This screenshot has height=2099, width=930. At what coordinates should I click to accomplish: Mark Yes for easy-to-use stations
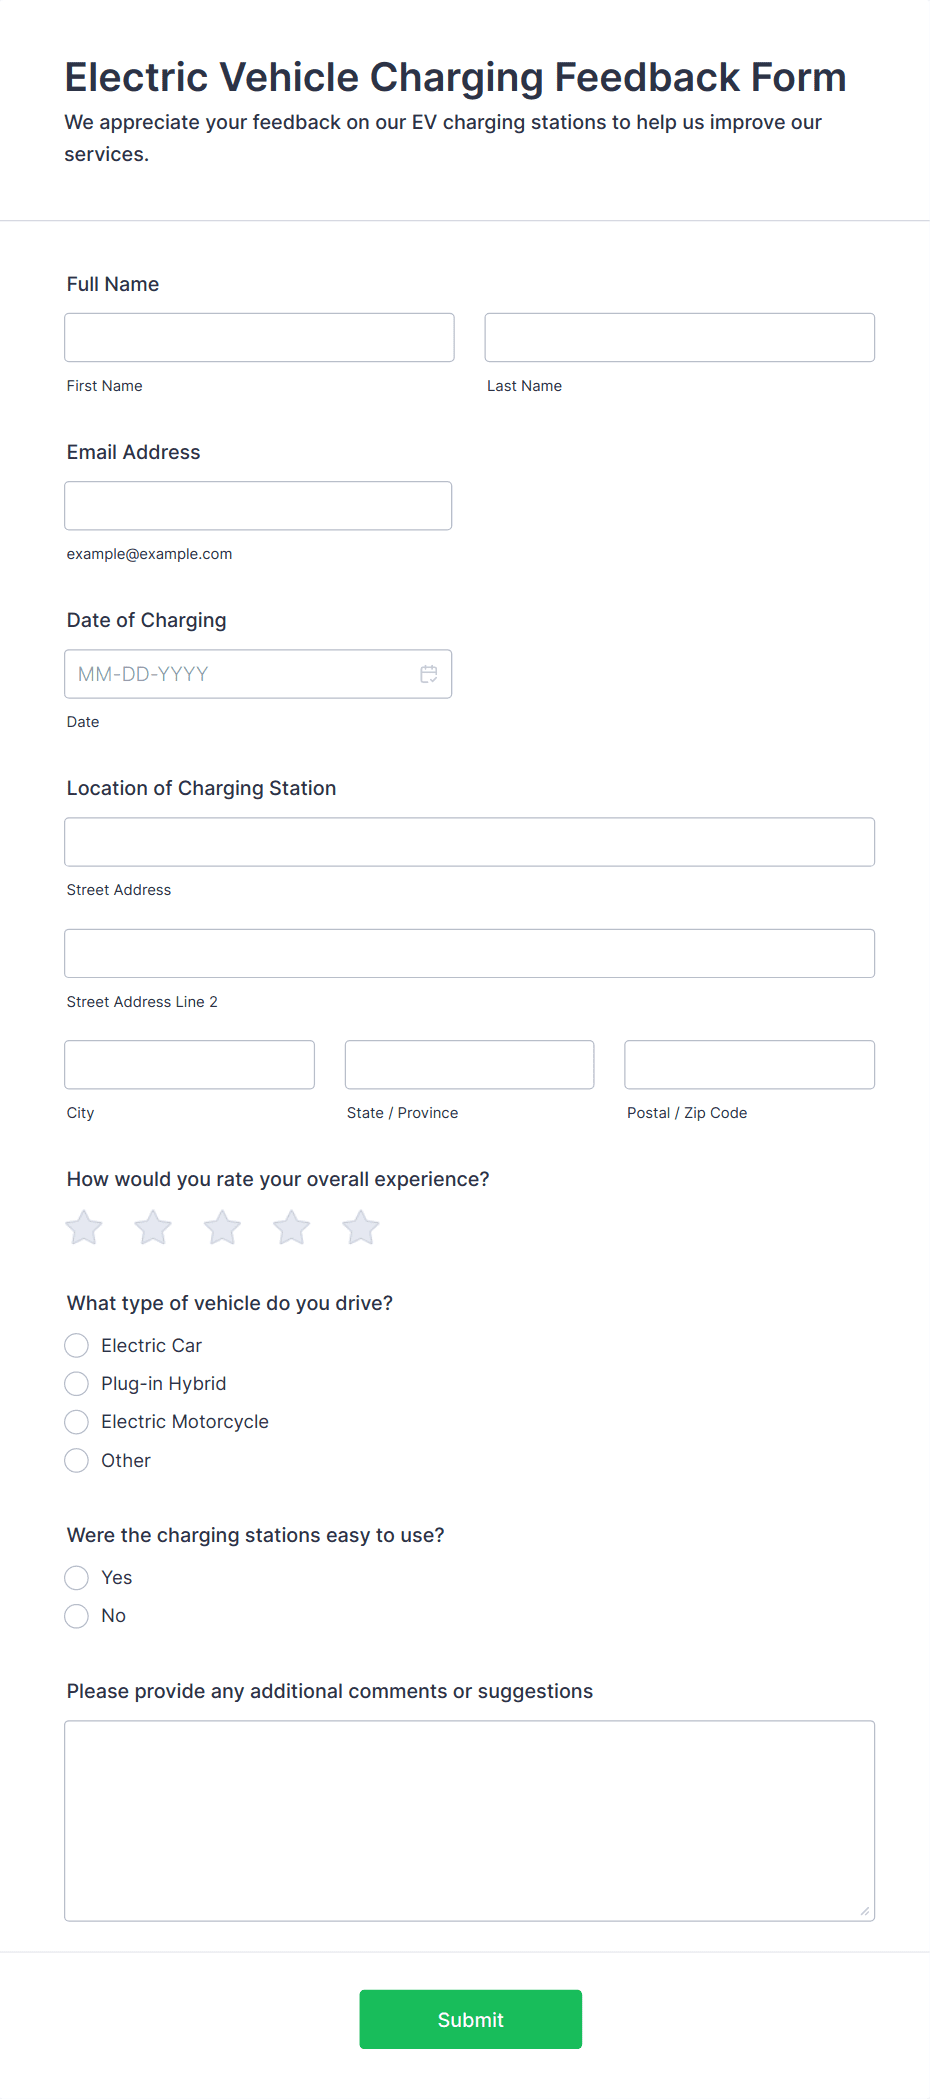77,1577
